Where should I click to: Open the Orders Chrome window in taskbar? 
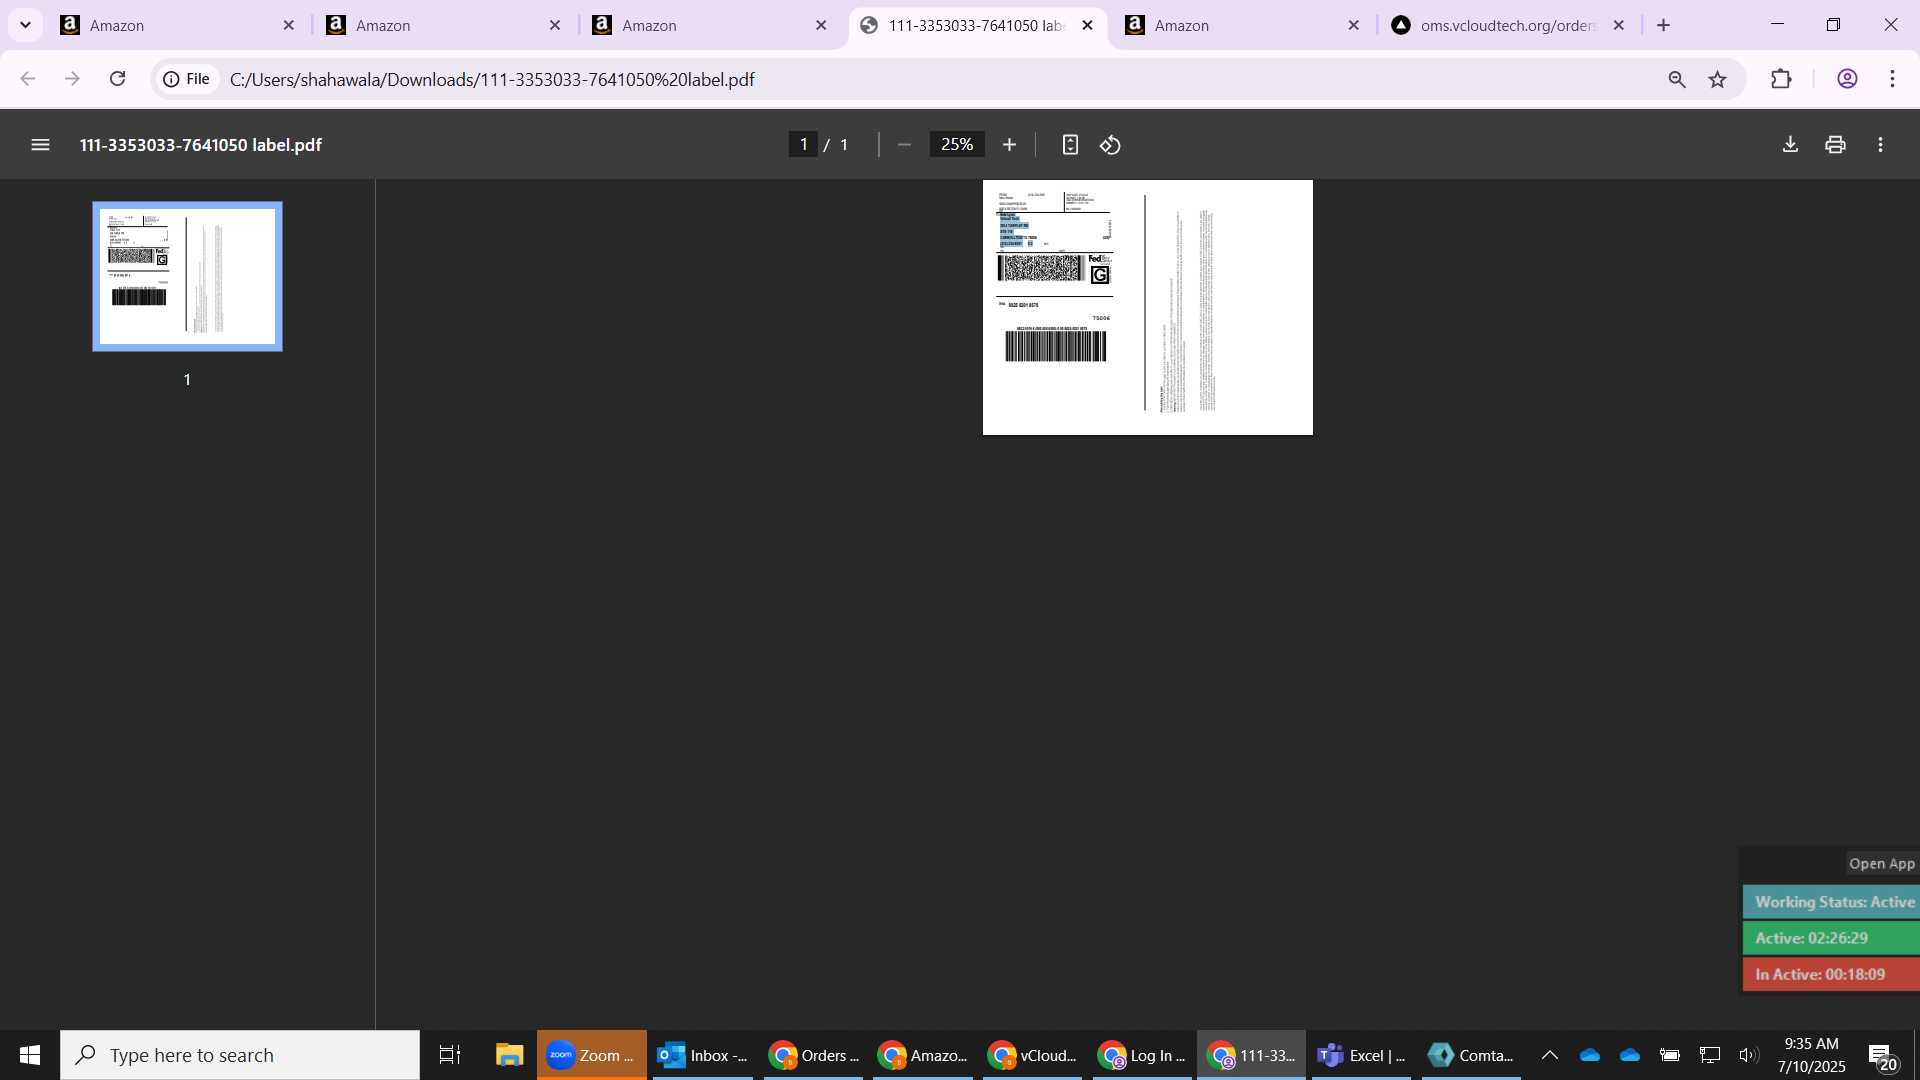coord(813,1055)
